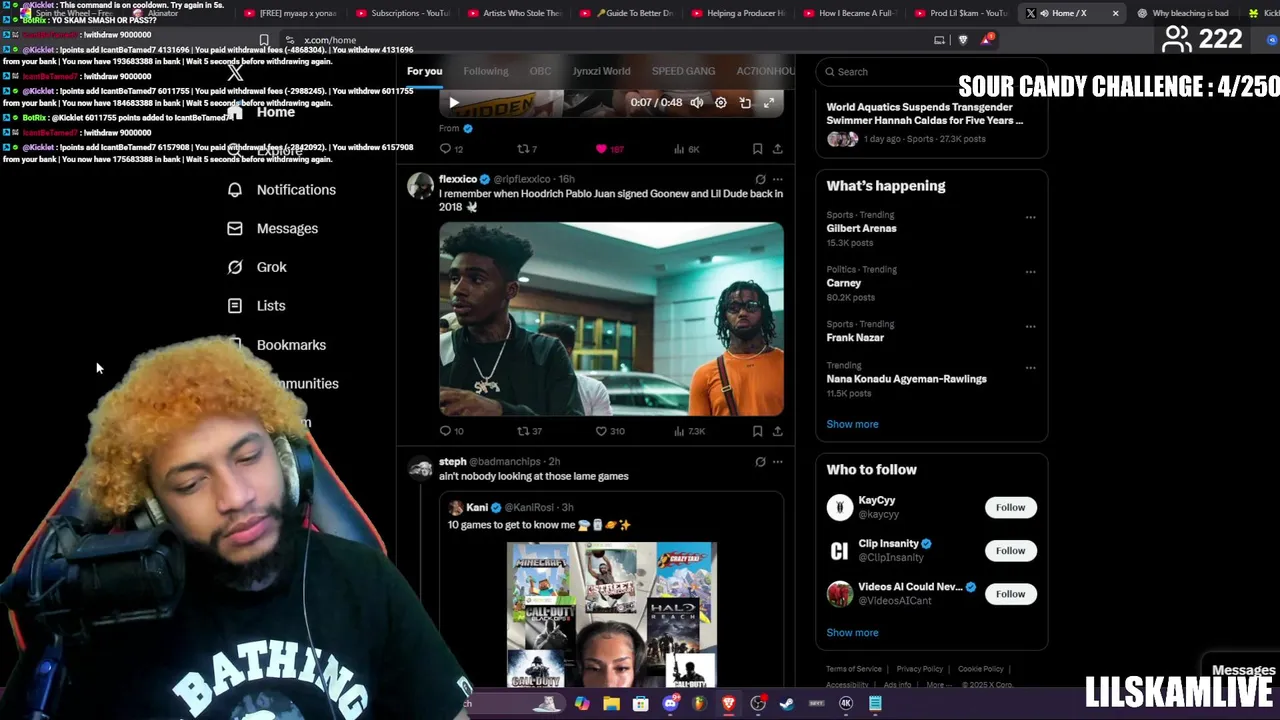Viewport: 1280px width, 720px height.
Task: Open the Jynxzi World tab
Action: coord(601,71)
